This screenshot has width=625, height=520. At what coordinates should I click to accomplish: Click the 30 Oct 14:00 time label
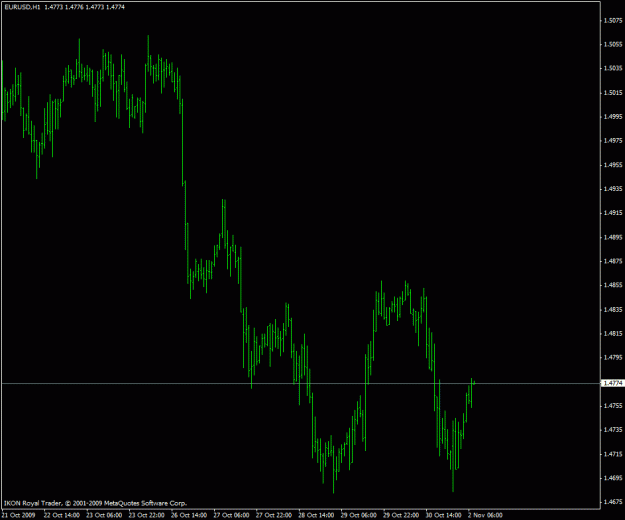pos(443,515)
